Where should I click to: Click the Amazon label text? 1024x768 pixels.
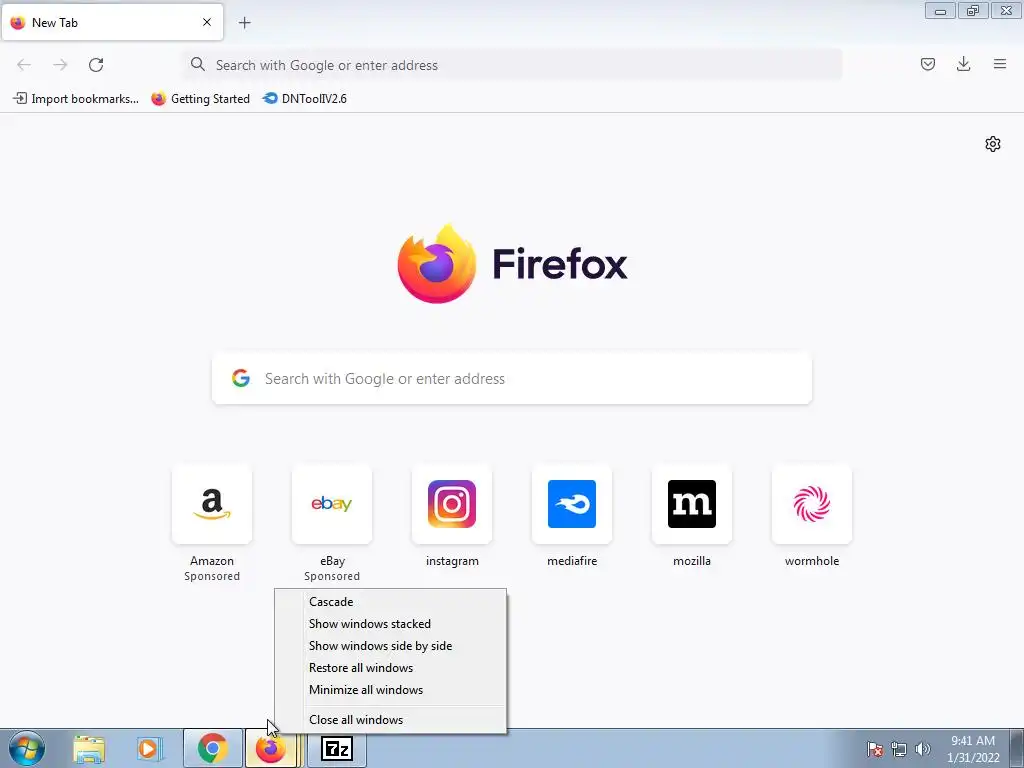point(212,561)
